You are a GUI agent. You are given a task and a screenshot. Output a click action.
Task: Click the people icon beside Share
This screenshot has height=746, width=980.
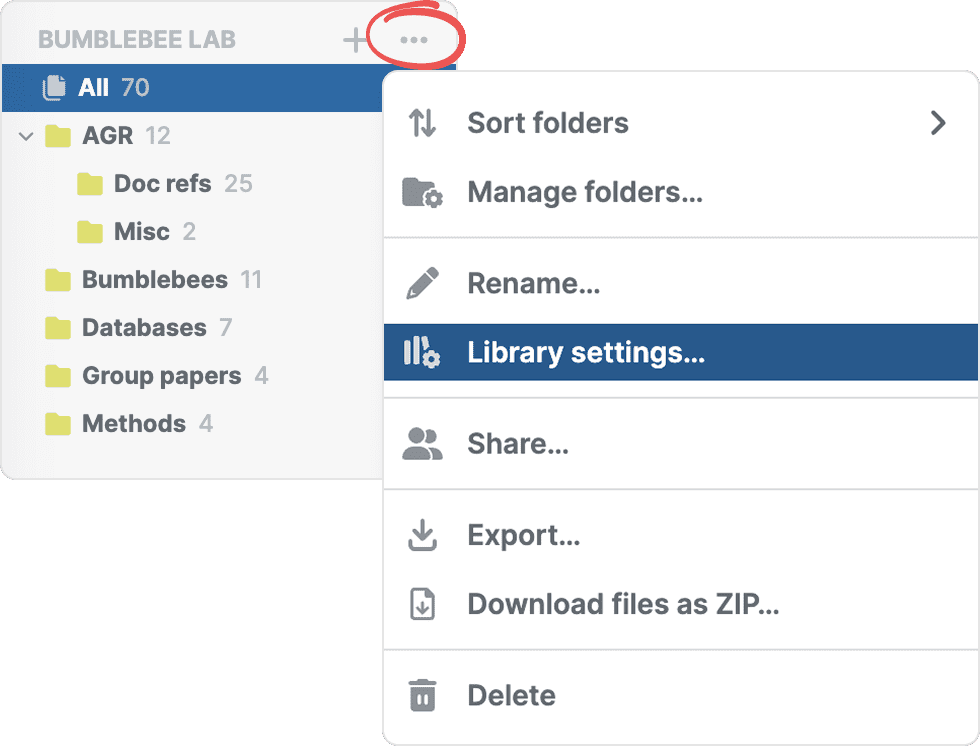coord(422,444)
